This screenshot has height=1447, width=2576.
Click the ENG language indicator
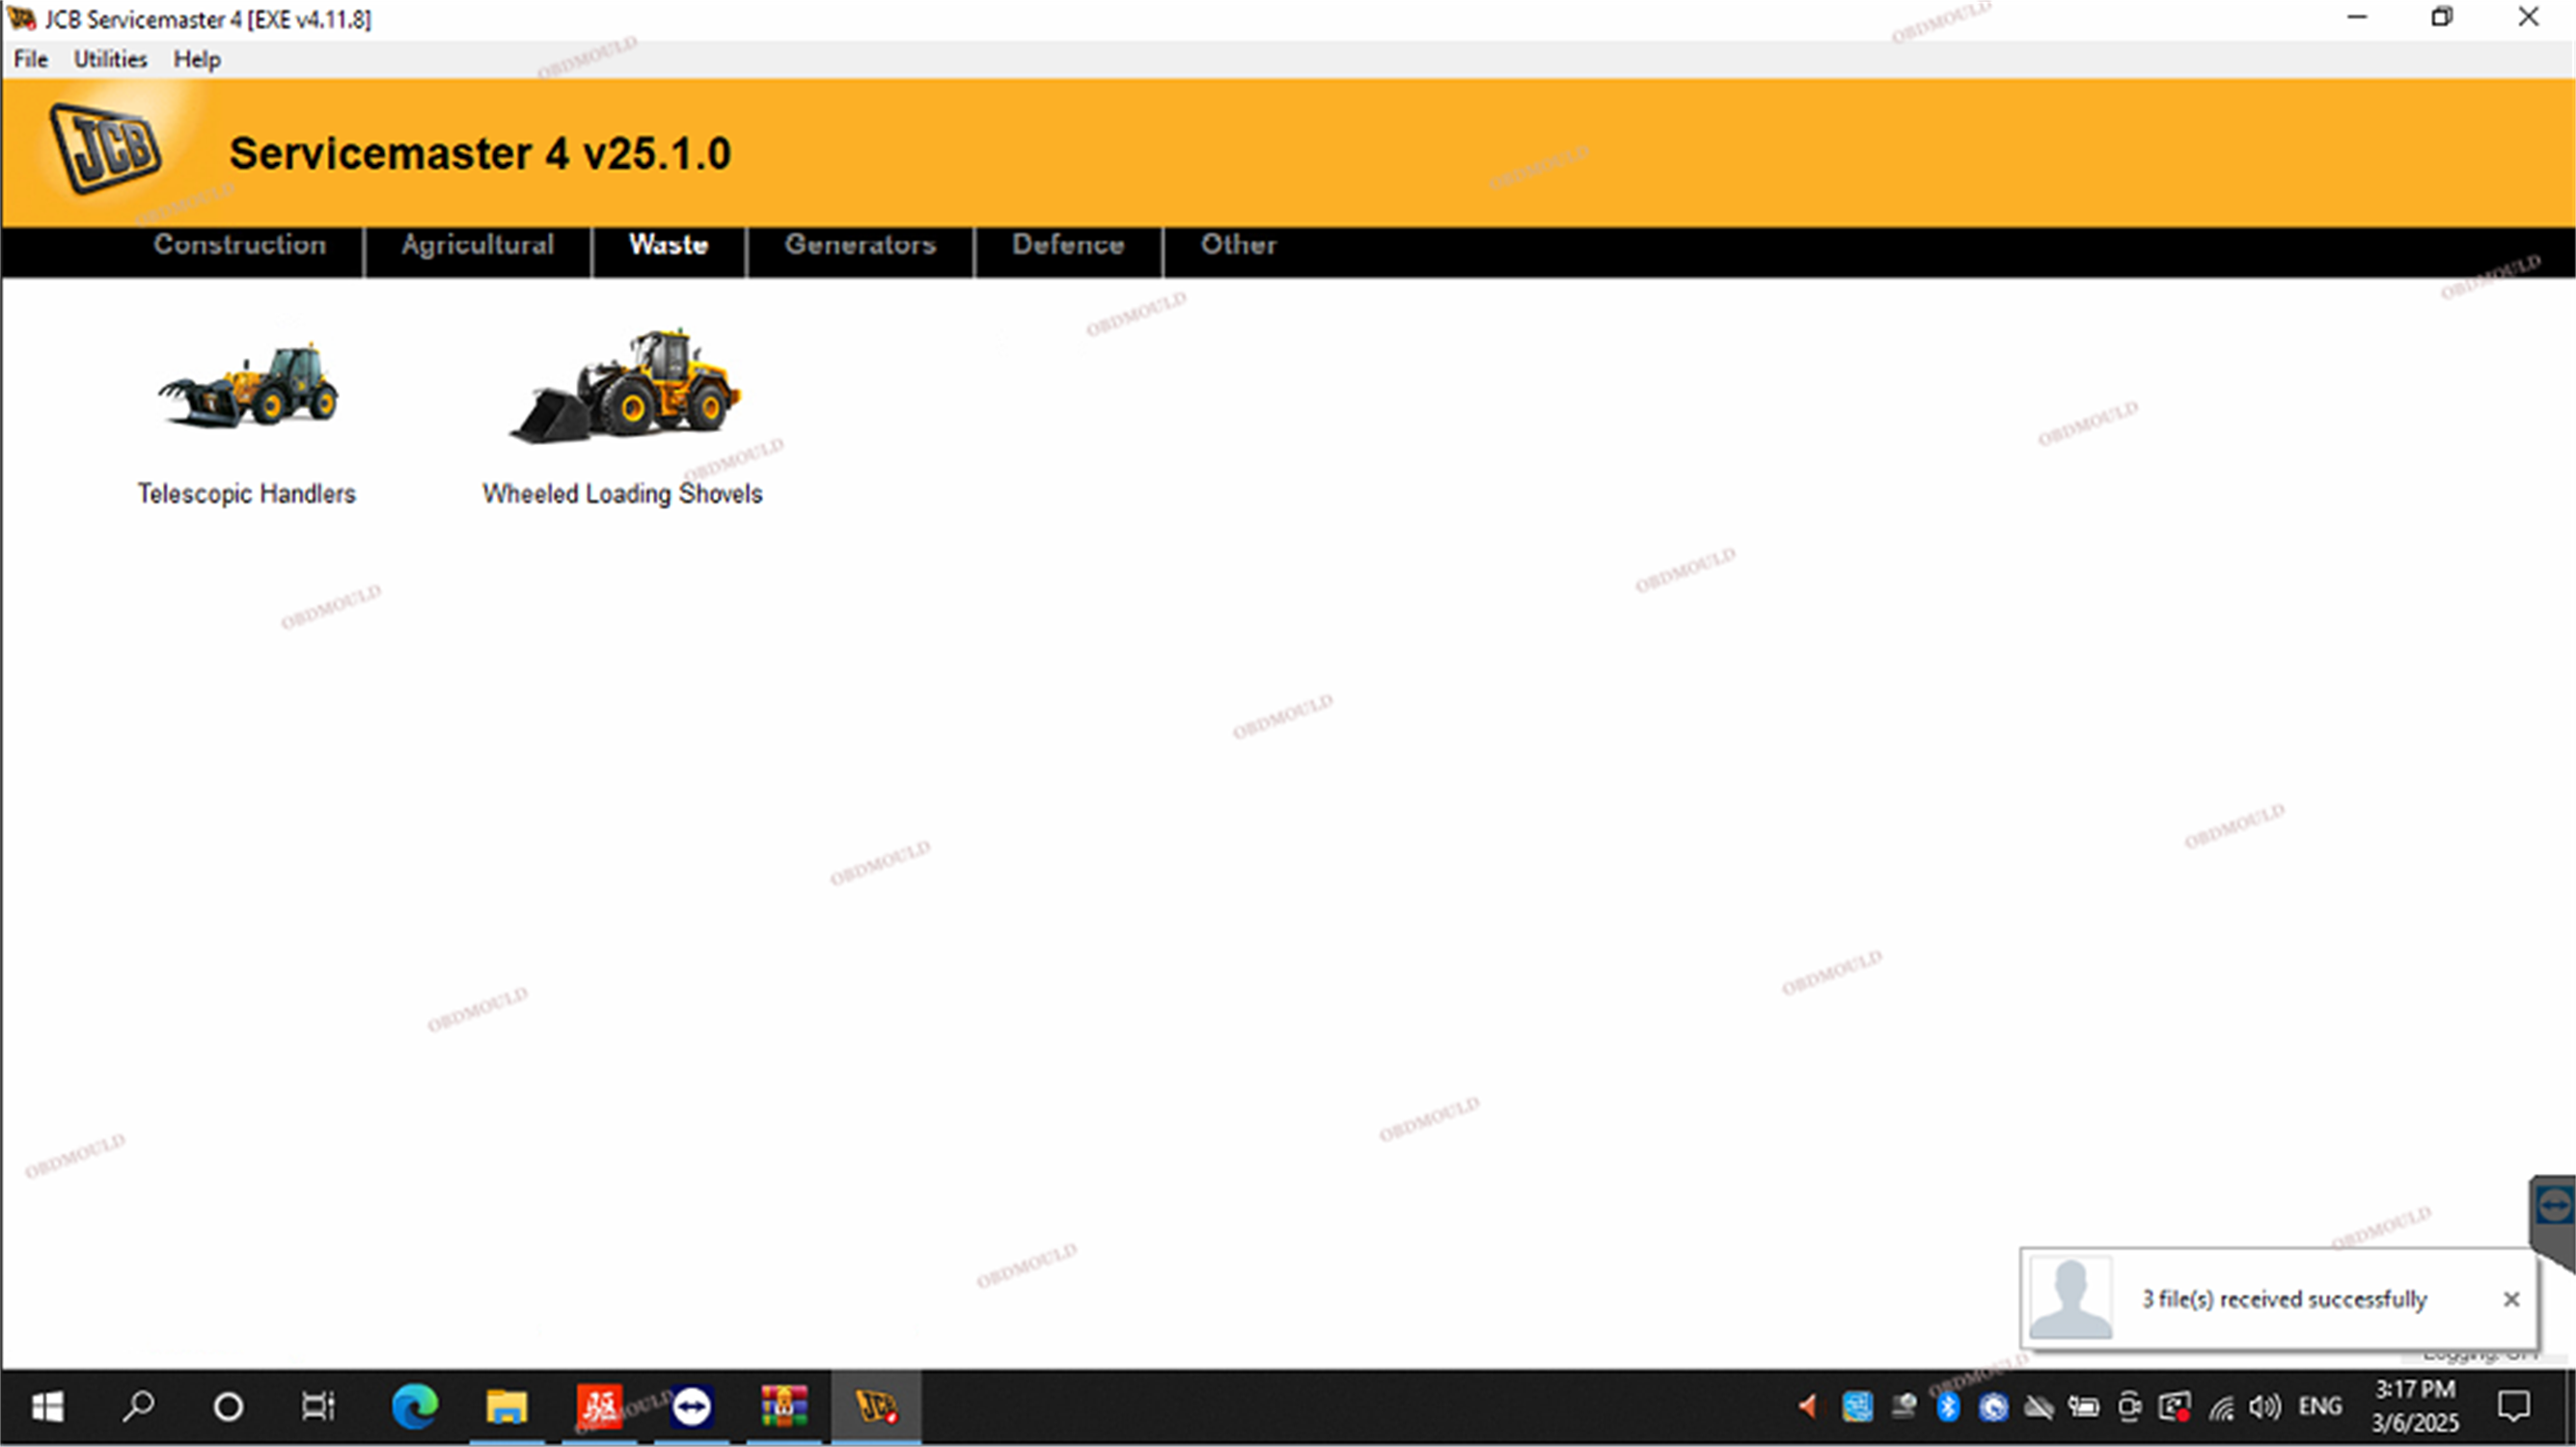(x=2320, y=1407)
